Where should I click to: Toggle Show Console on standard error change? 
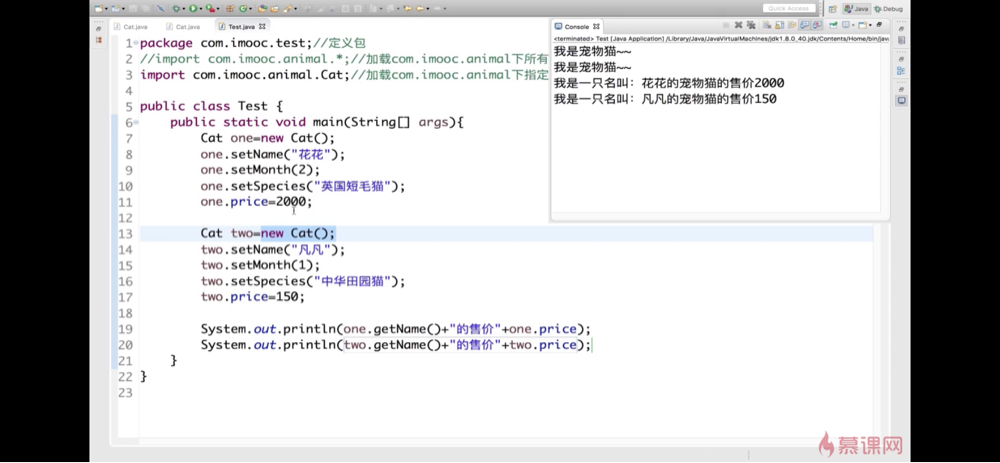(817, 26)
